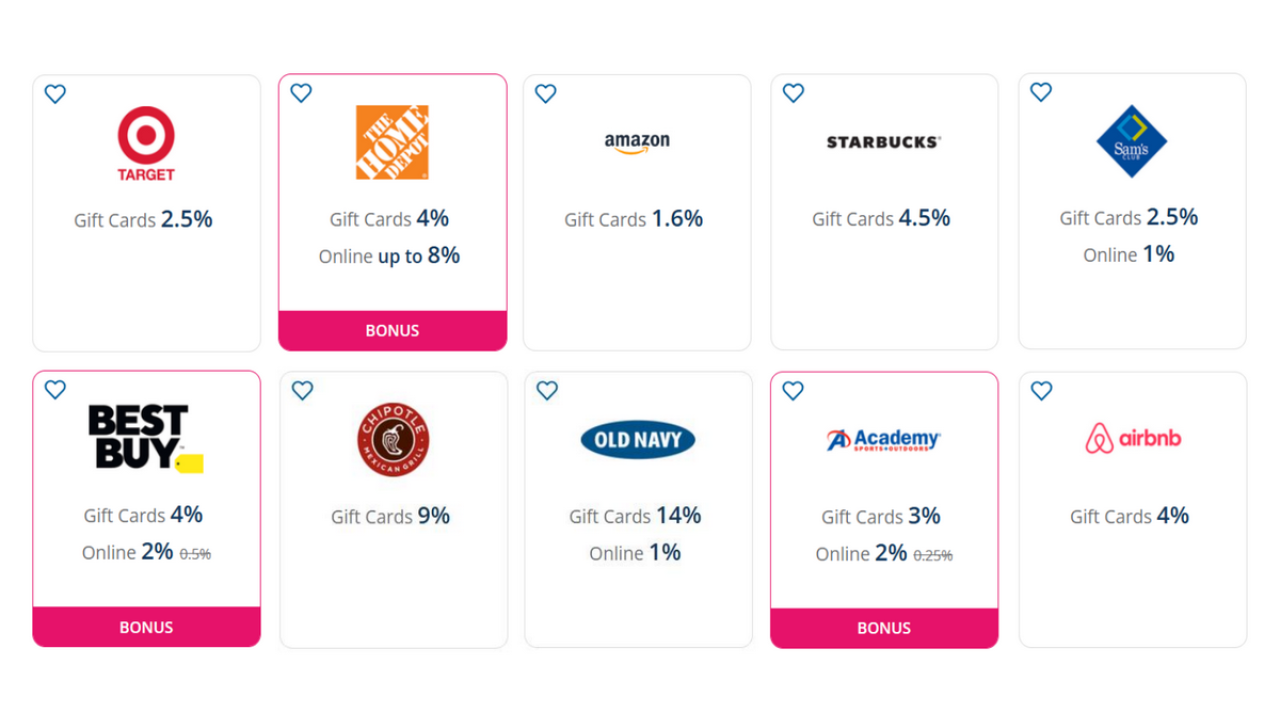1280x720 pixels.
Task: Click the Old Navy oval logo
Action: (x=638, y=440)
